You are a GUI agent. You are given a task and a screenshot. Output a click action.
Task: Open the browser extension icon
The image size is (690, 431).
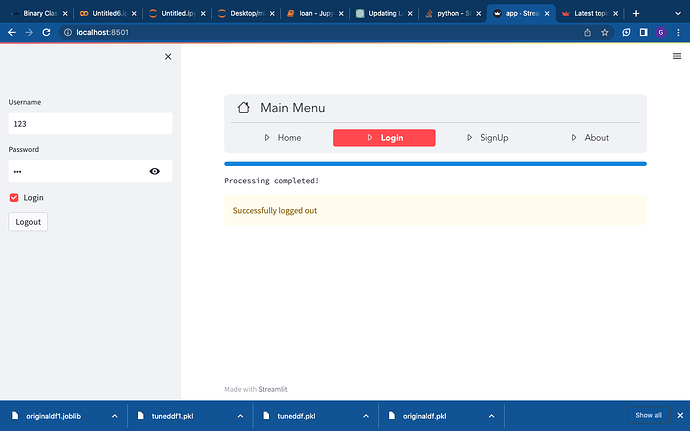626,32
